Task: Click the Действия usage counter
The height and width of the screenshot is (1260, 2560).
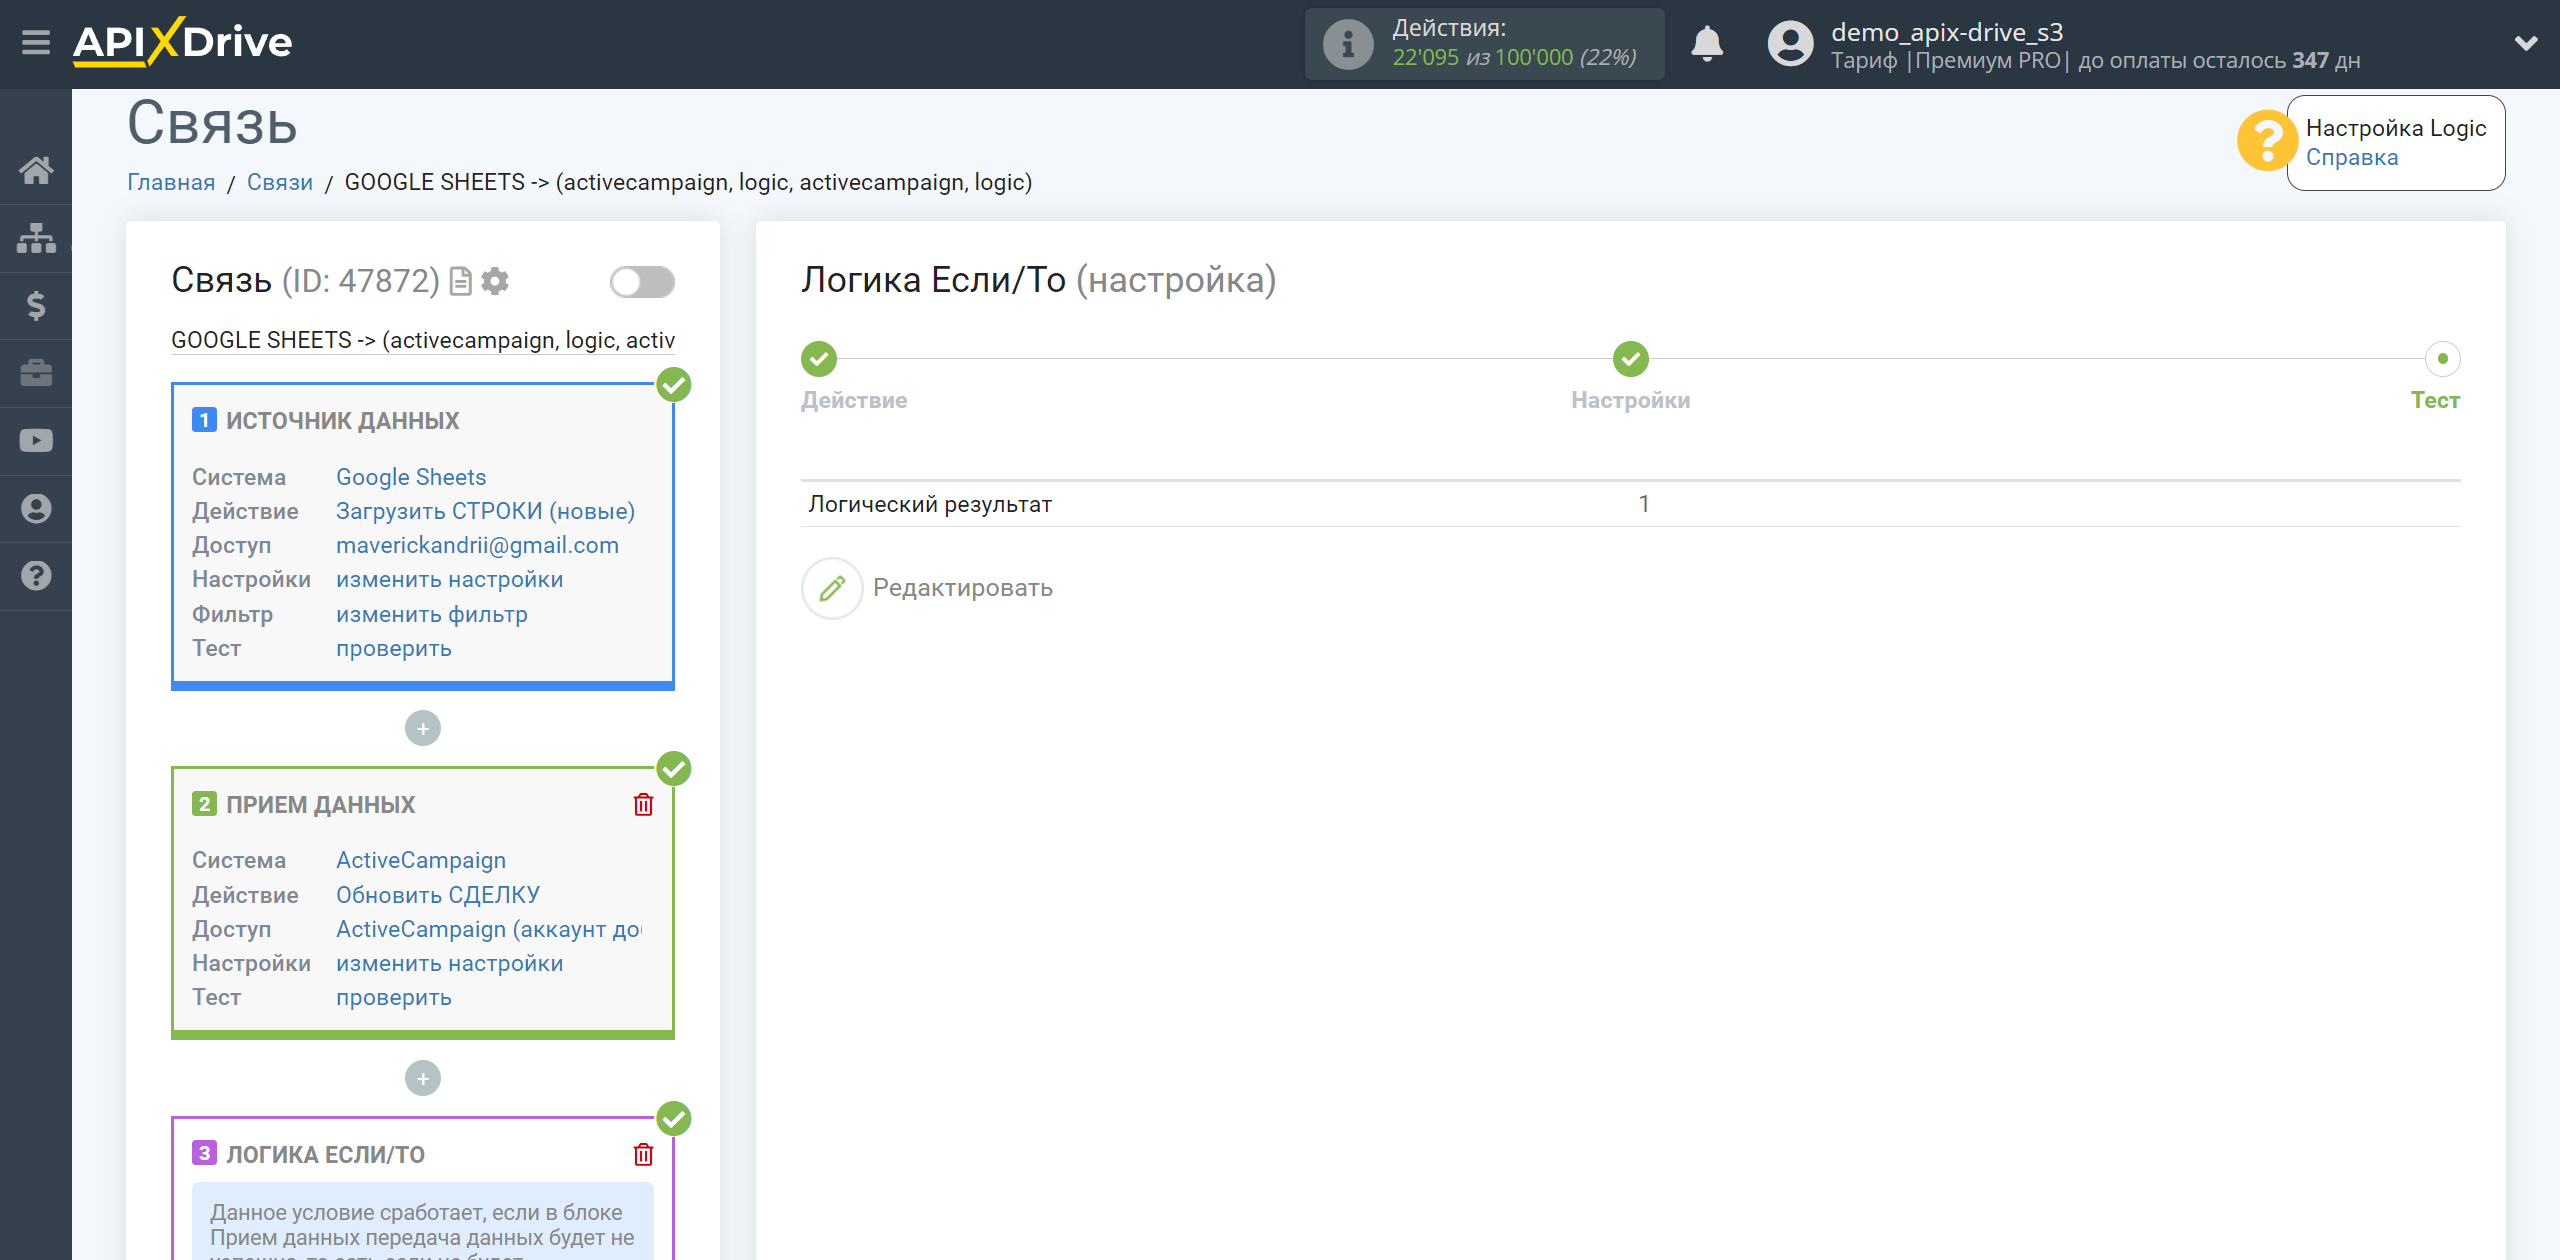Action: click(1484, 44)
